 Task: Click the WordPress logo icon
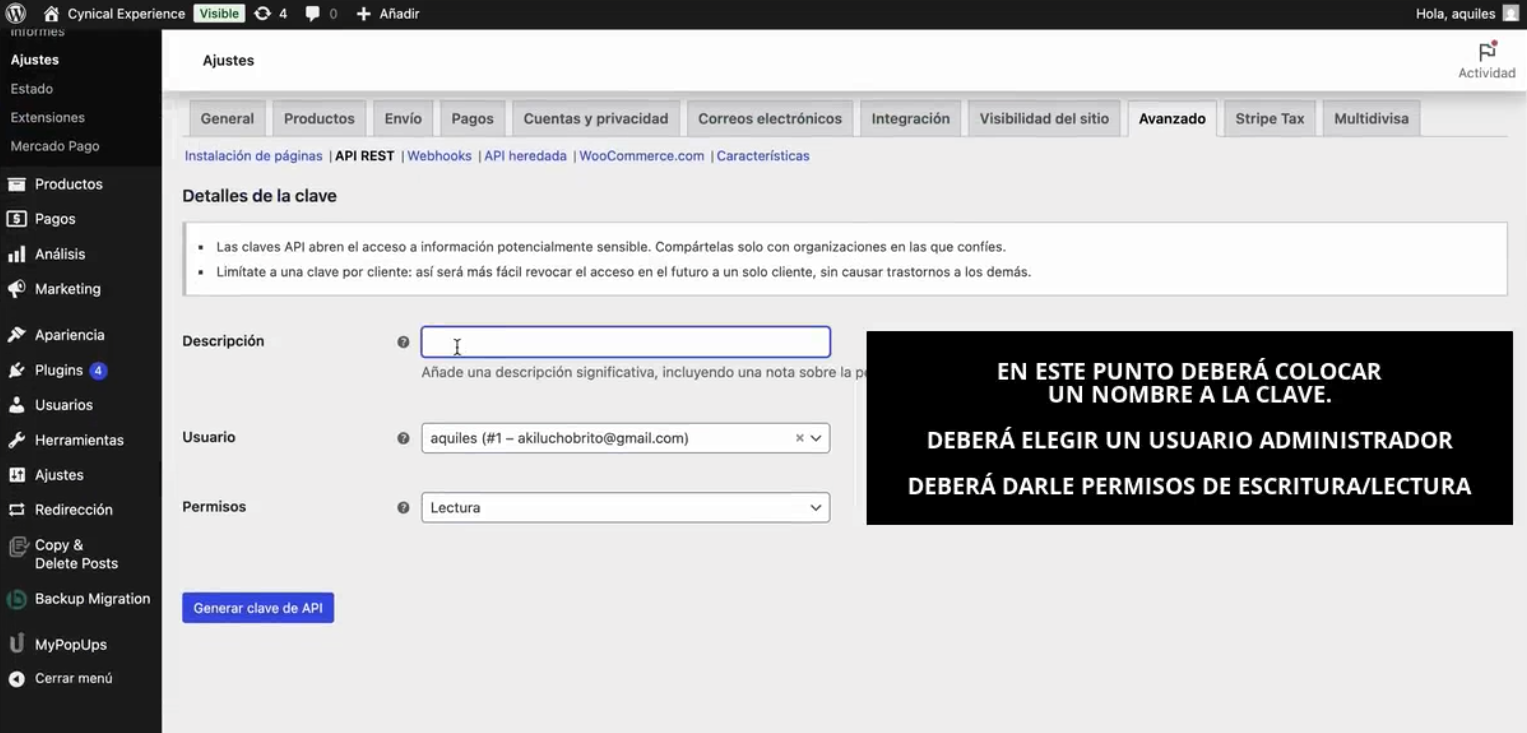[x=16, y=14]
